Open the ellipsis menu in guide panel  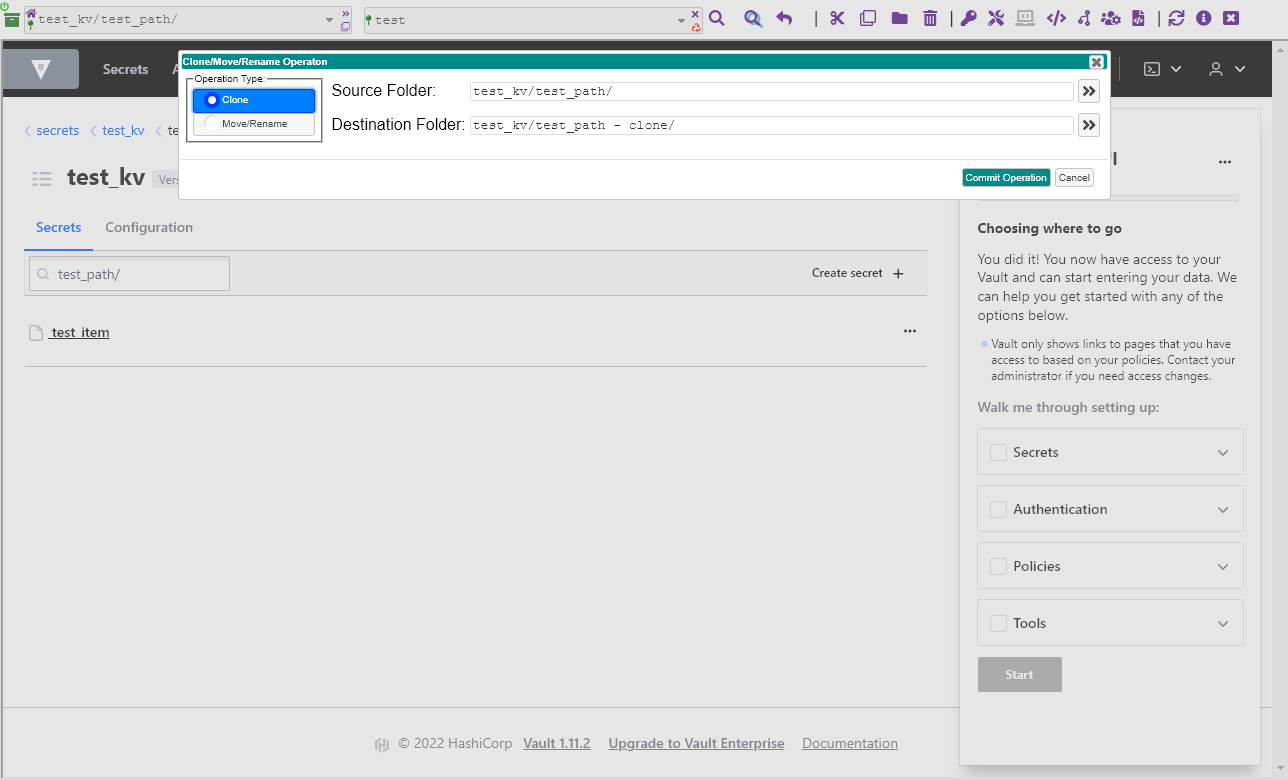(1225, 162)
